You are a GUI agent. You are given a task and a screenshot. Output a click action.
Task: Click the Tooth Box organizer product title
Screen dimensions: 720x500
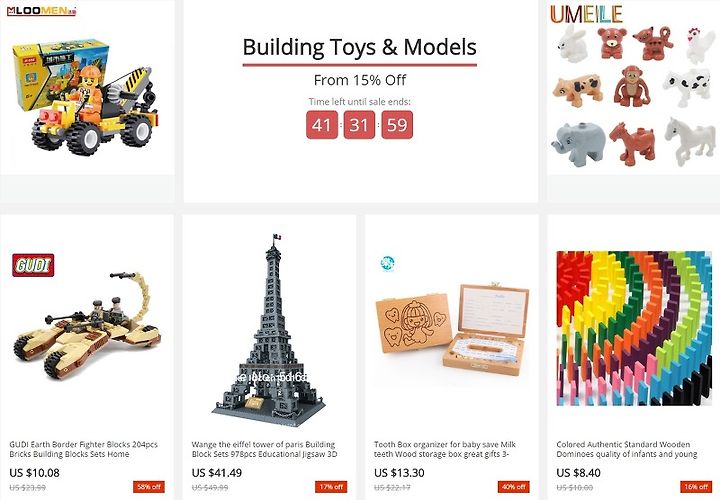[445, 449]
